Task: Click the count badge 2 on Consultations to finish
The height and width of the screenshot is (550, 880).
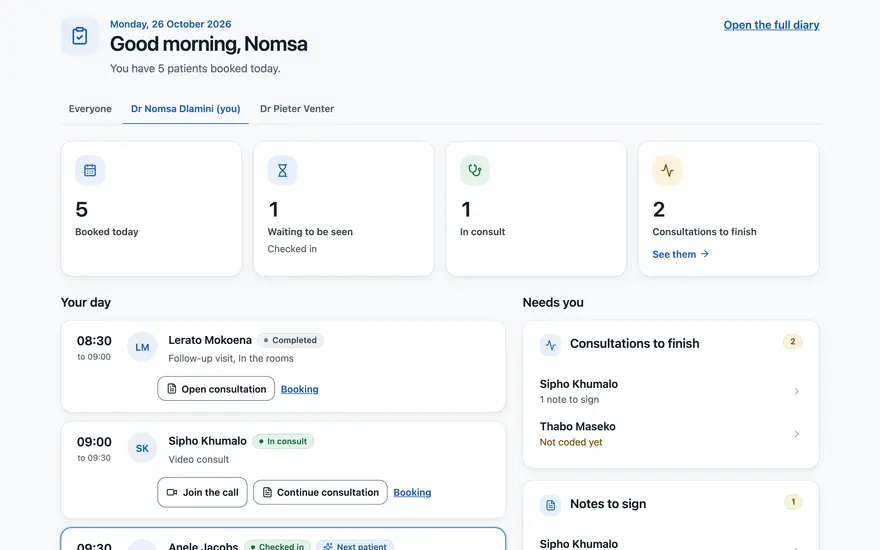Action: [792, 342]
